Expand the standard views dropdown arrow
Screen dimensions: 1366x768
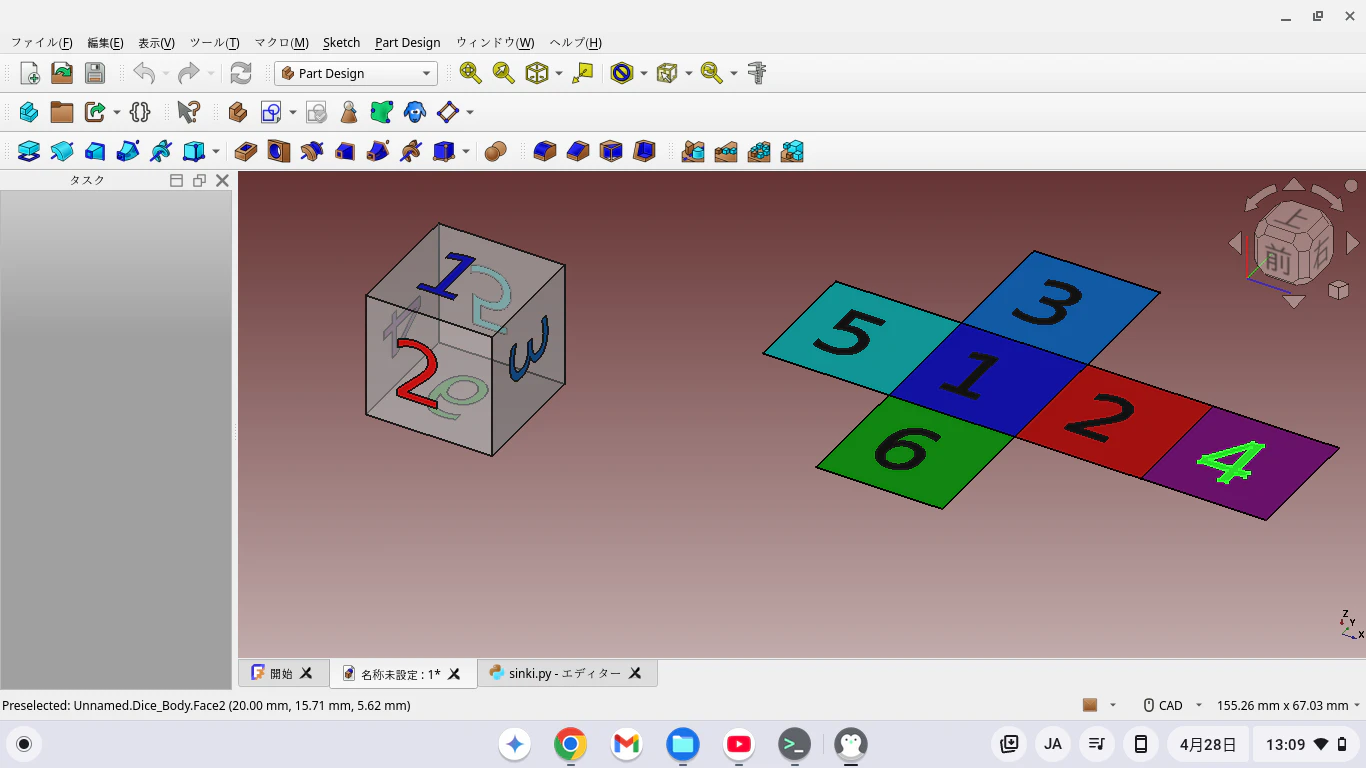pyautogui.click(x=559, y=73)
